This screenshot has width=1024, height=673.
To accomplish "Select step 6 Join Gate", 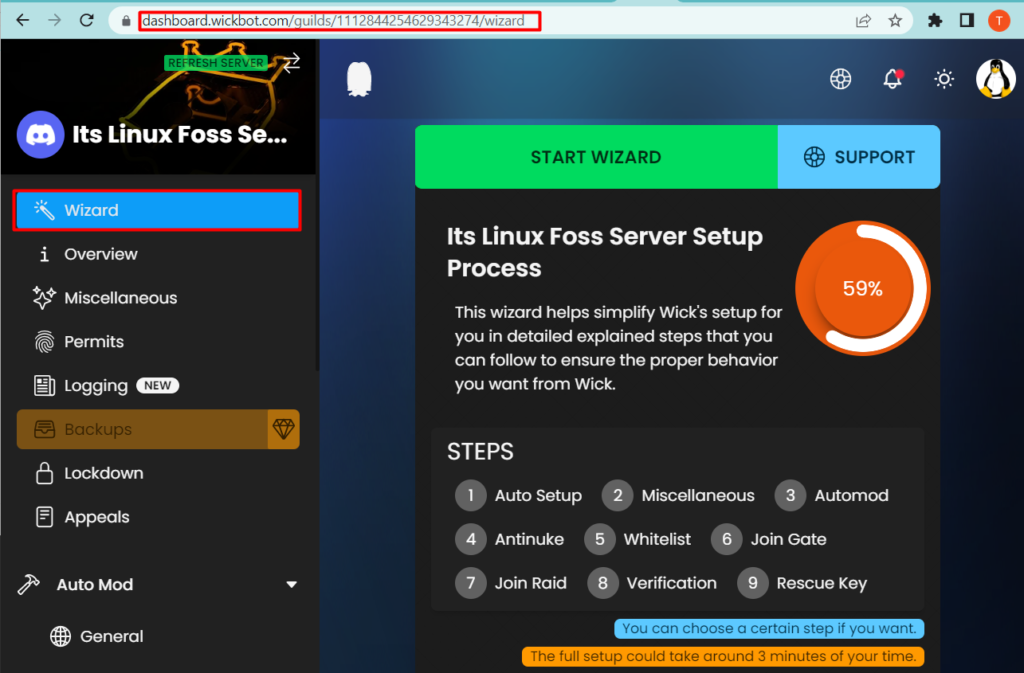I will coord(769,539).
